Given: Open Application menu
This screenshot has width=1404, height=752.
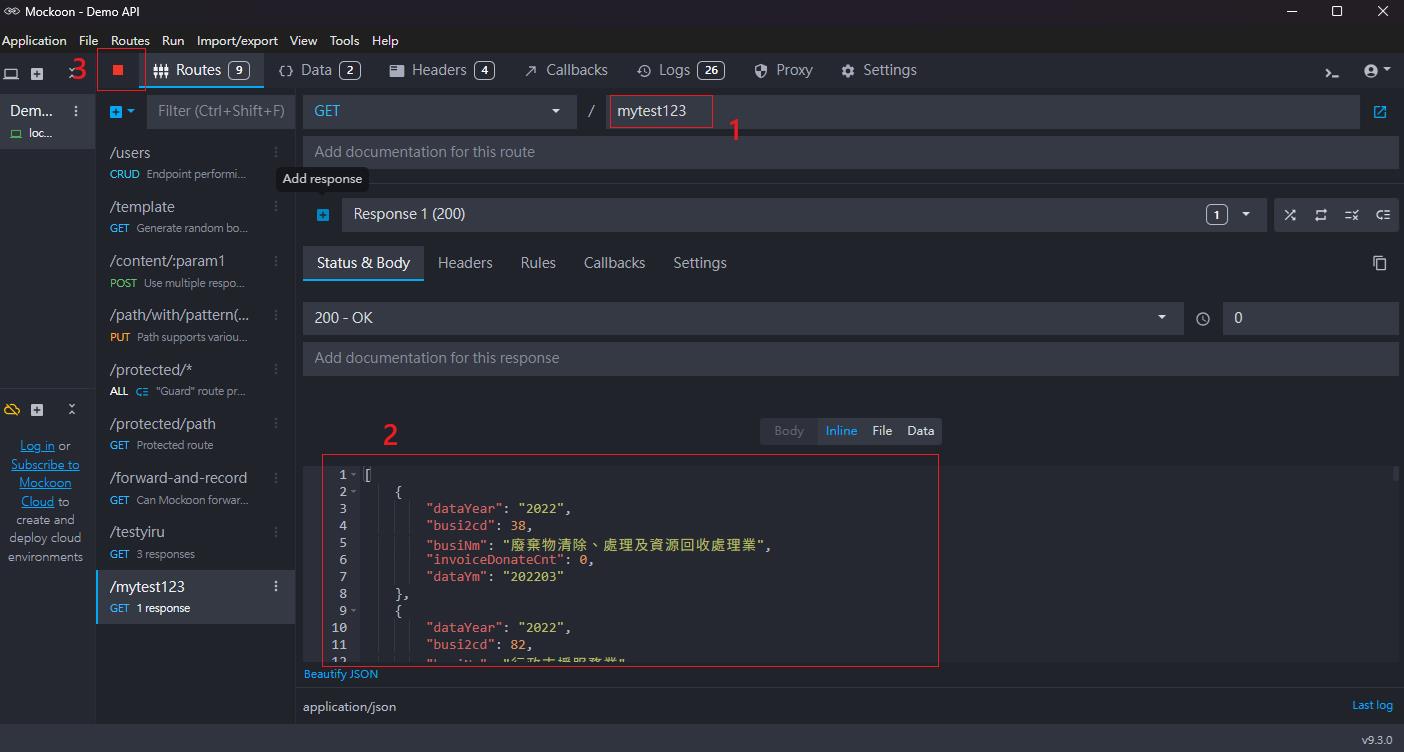Looking at the screenshot, I should 34,41.
